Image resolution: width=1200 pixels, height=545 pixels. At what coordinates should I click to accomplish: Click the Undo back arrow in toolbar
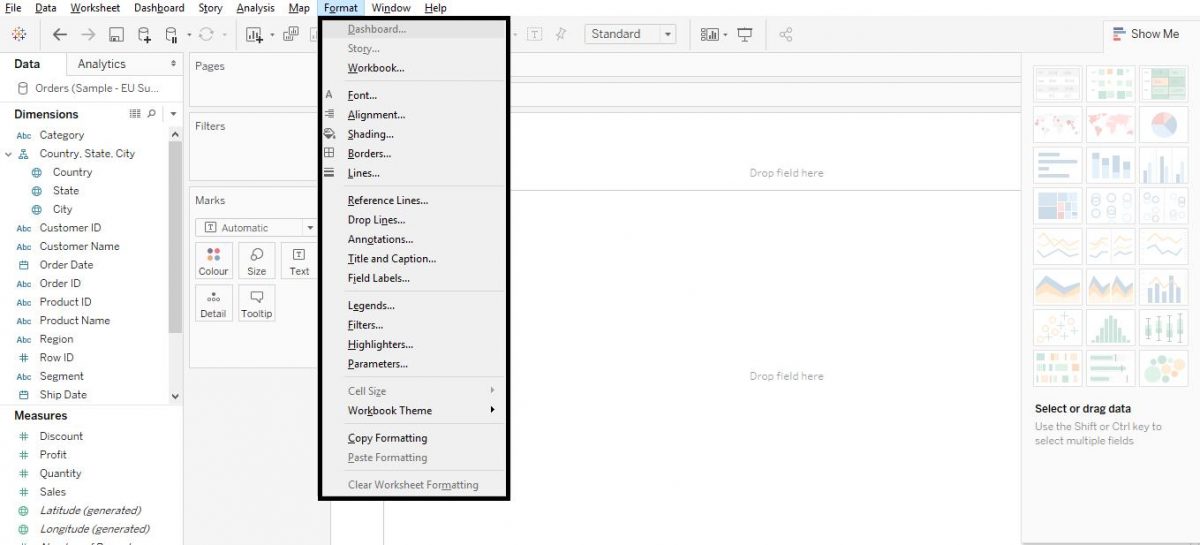[x=60, y=34]
